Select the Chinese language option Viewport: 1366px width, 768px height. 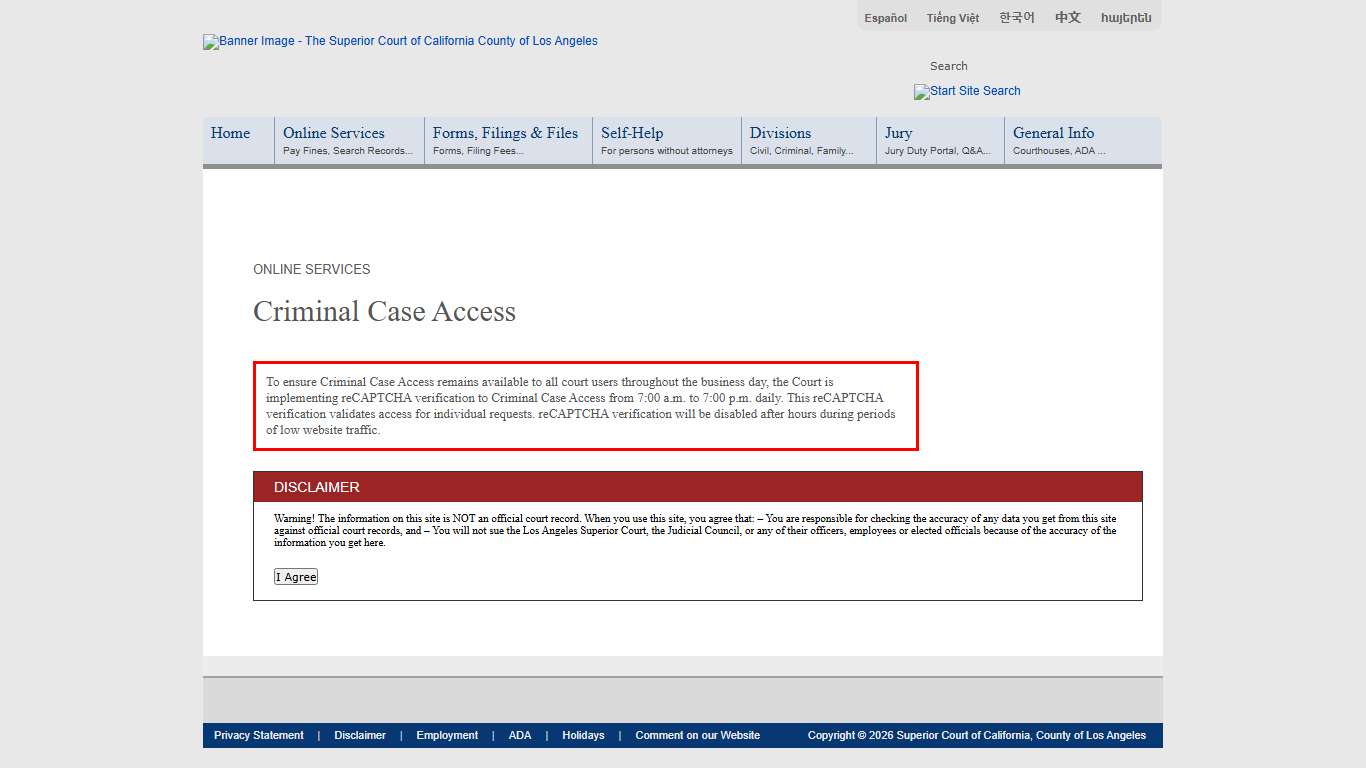[1067, 18]
